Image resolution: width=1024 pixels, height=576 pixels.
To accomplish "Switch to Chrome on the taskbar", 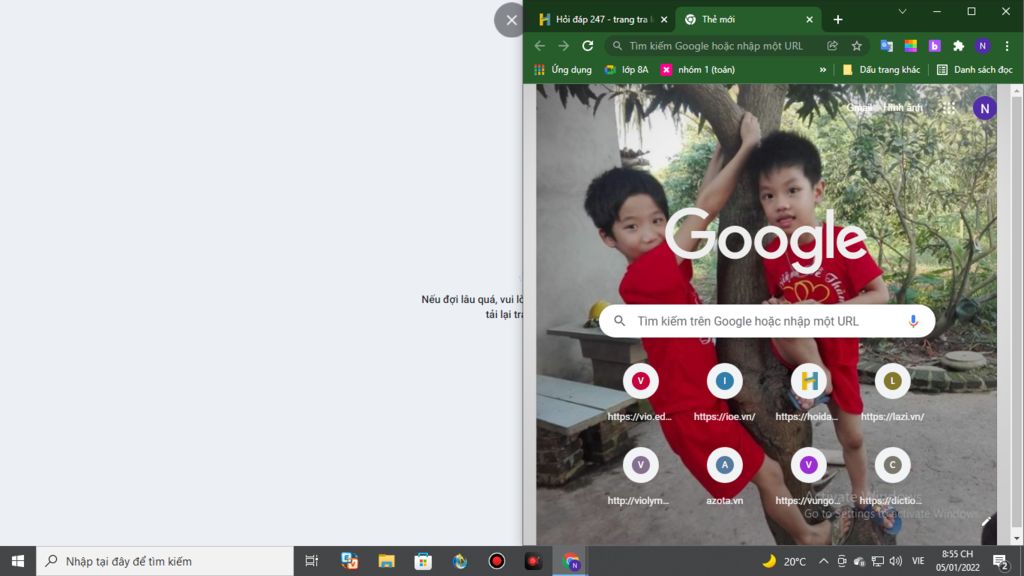I will point(571,561).
